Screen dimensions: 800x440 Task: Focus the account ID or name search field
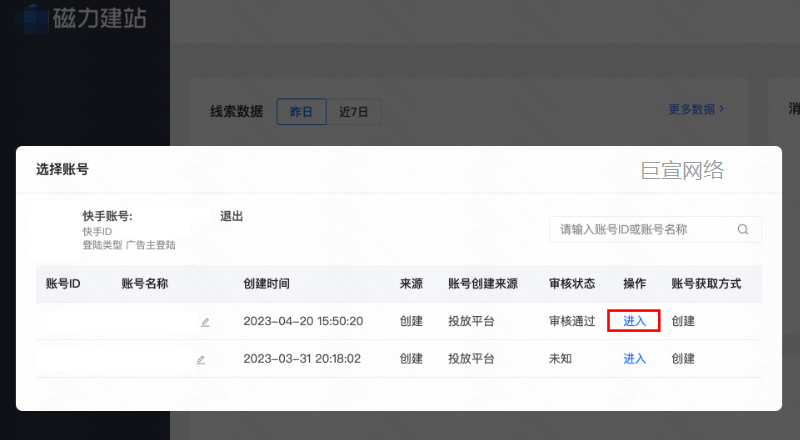pyautogui.click(x=655, y=230)
